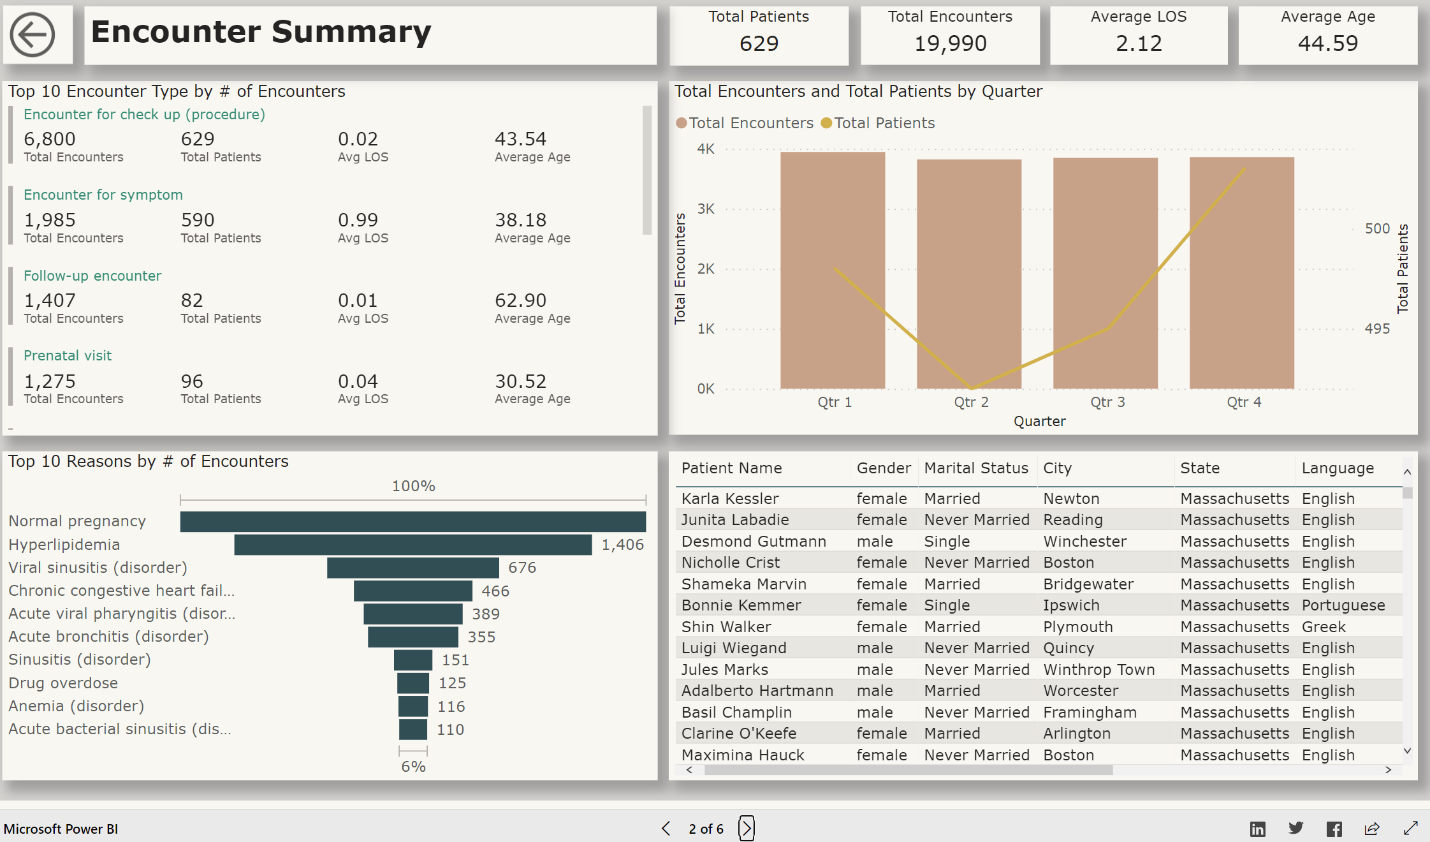Viewport: 1430px width, 842px height.
Task: Click table scroll left arrow
Action: 688,770
